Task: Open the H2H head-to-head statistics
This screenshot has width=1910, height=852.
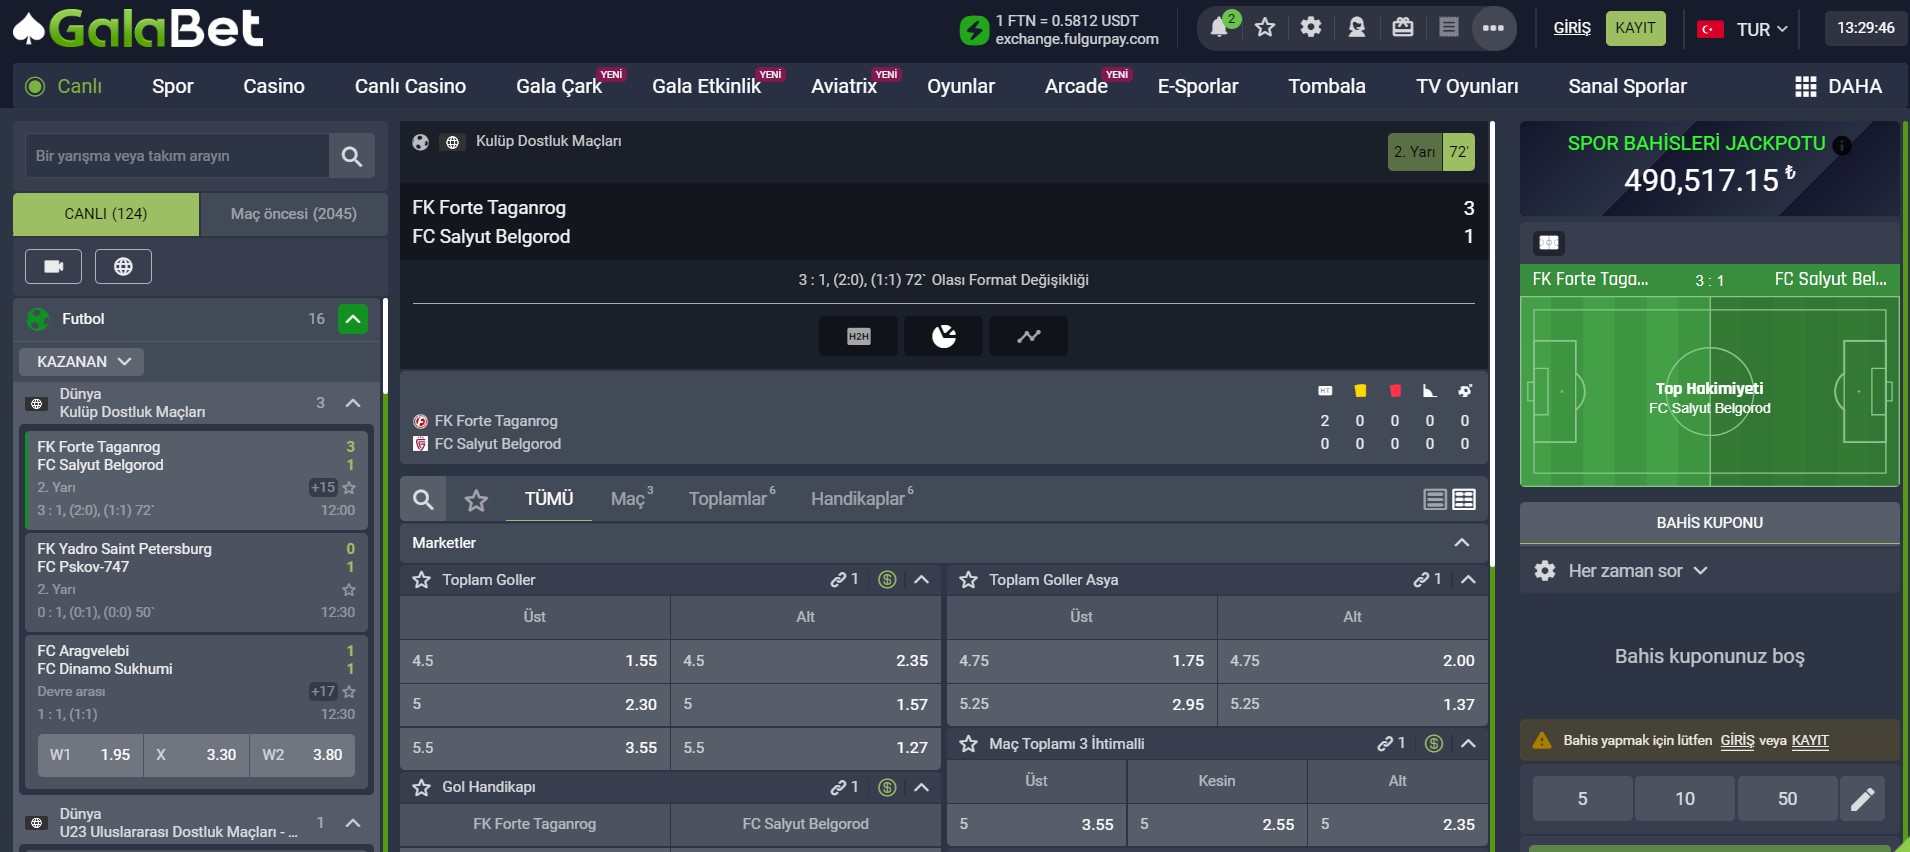Action: (858, 336)
